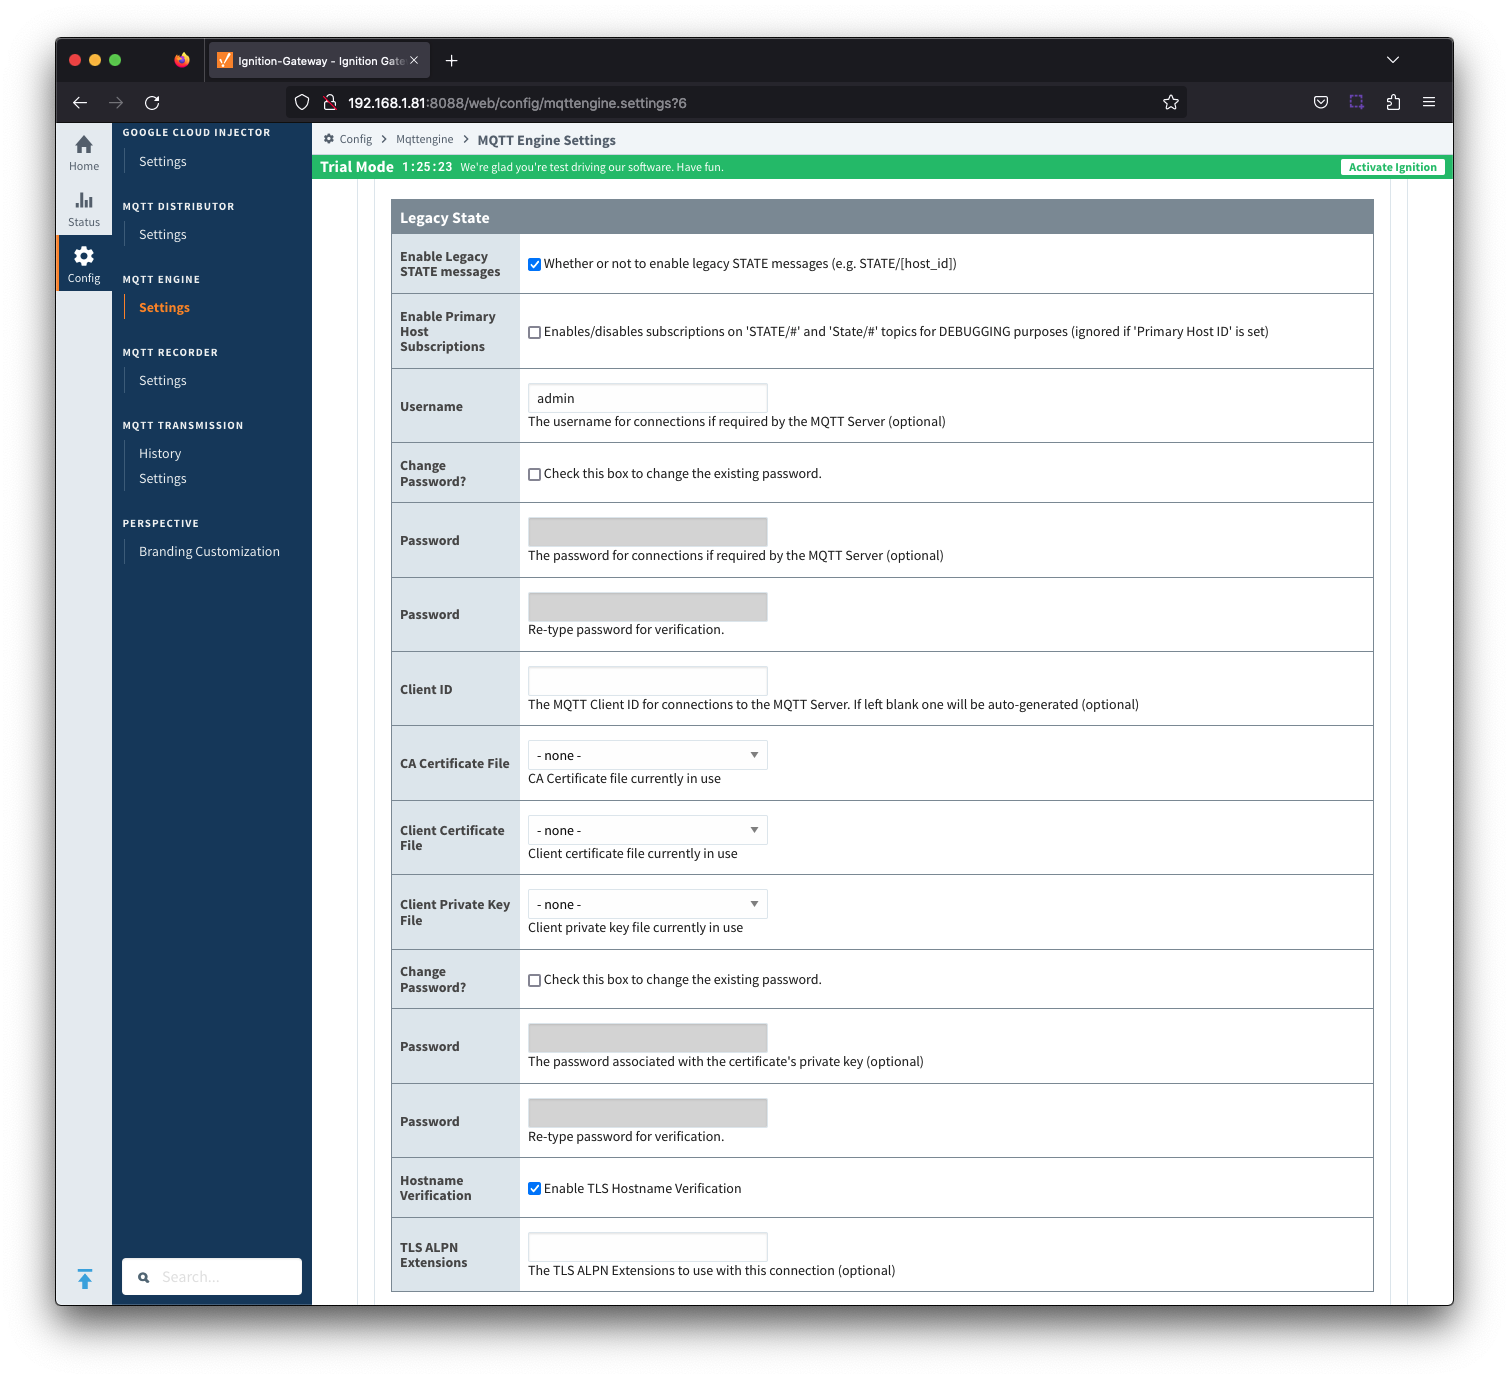This screenshot has width=1509, height=1379.
Task: Click the shield tracking protection icon
Action: [x=302, y=102]
